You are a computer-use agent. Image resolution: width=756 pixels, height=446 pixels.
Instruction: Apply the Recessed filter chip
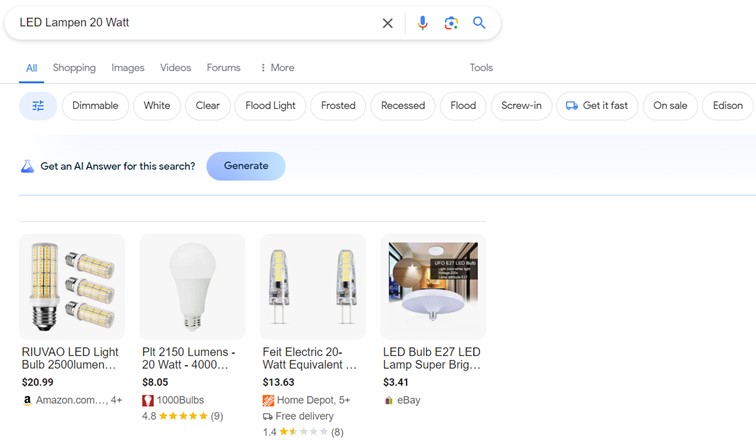pyautogui.click(x=403, y=106)
